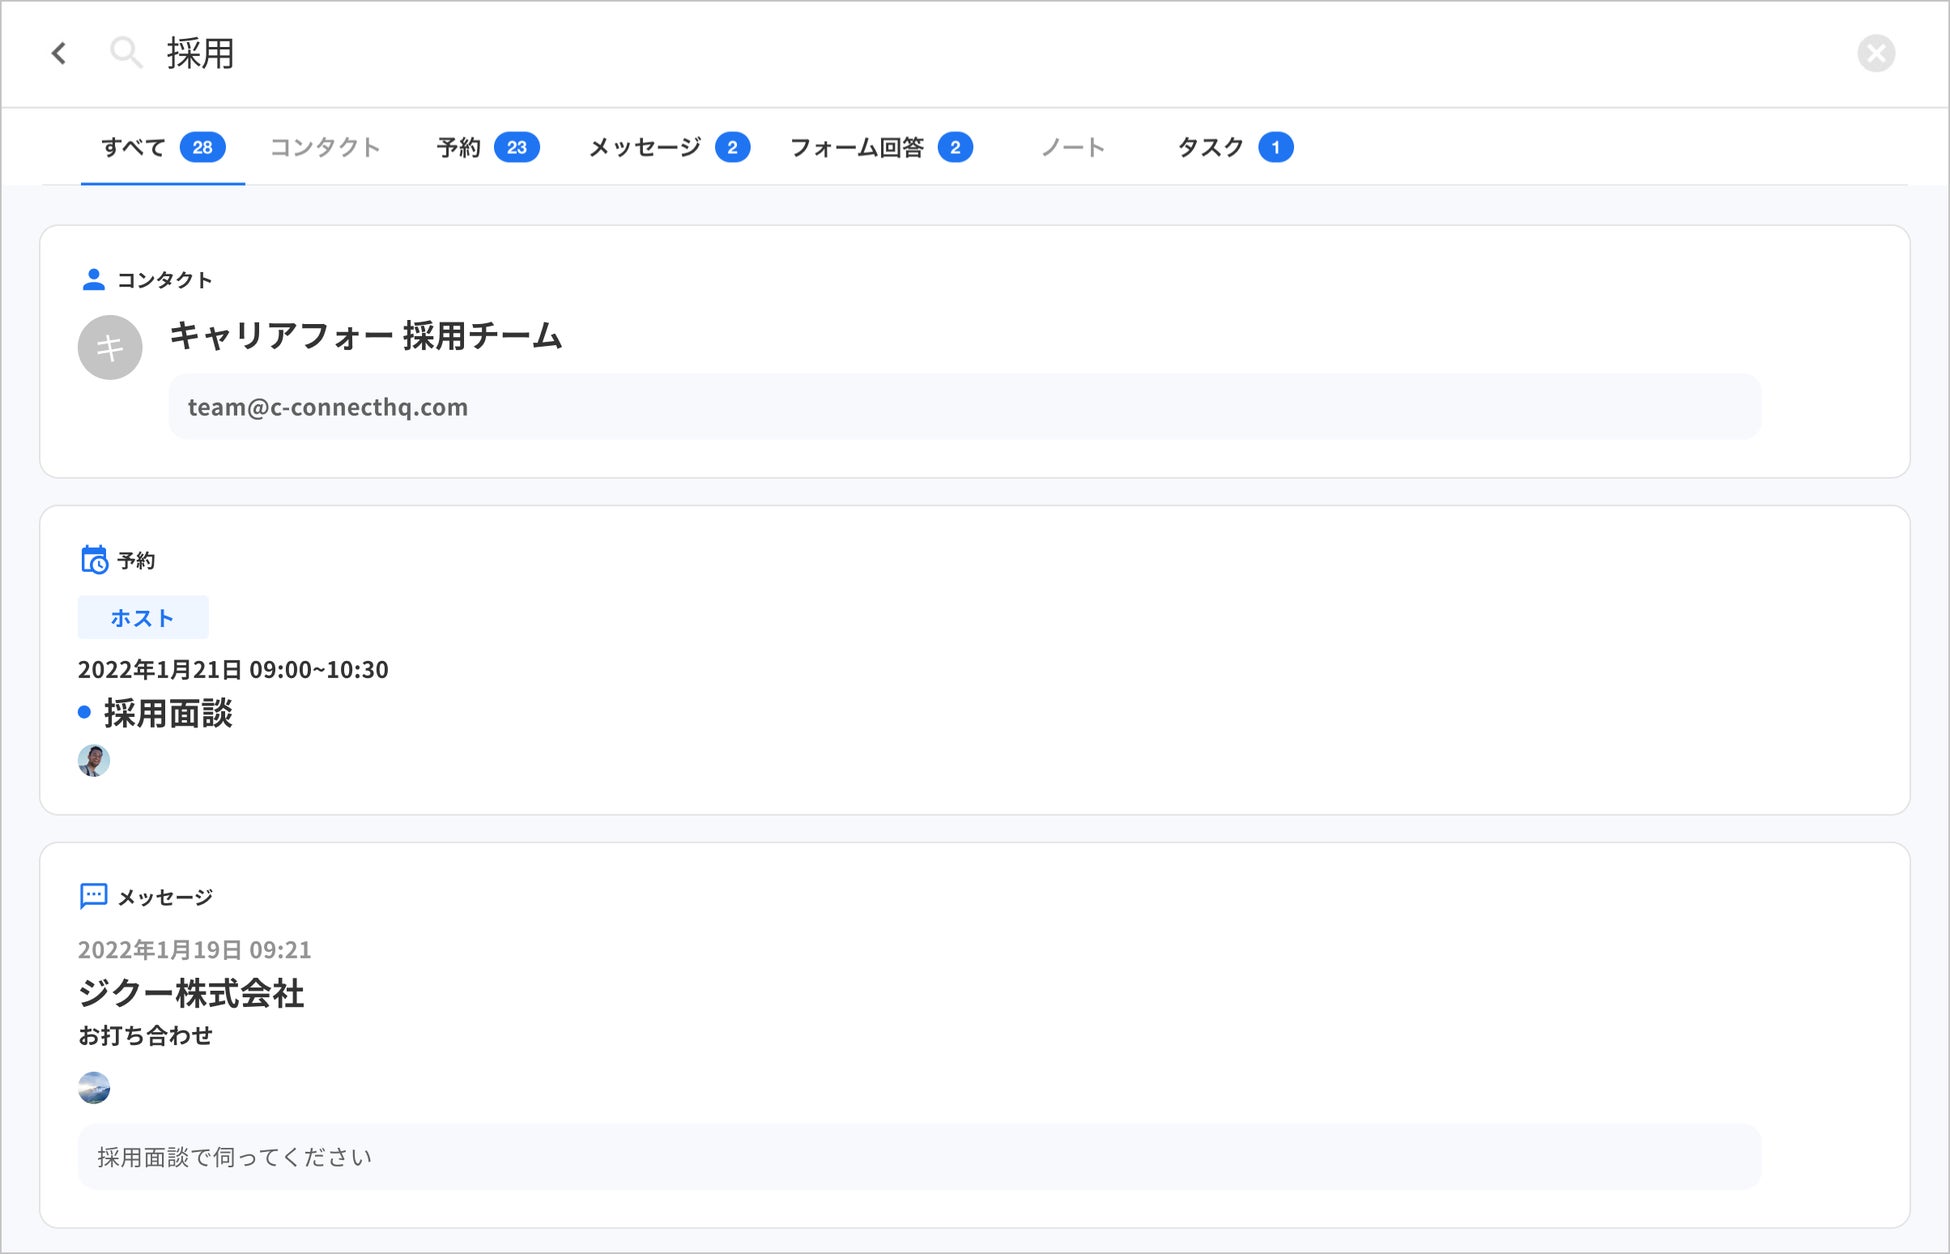This screenshot has height=1254, width=1950.
Task: Click the キ avatar circle for キャリアフォー 採用チーム
Action: 110,347
